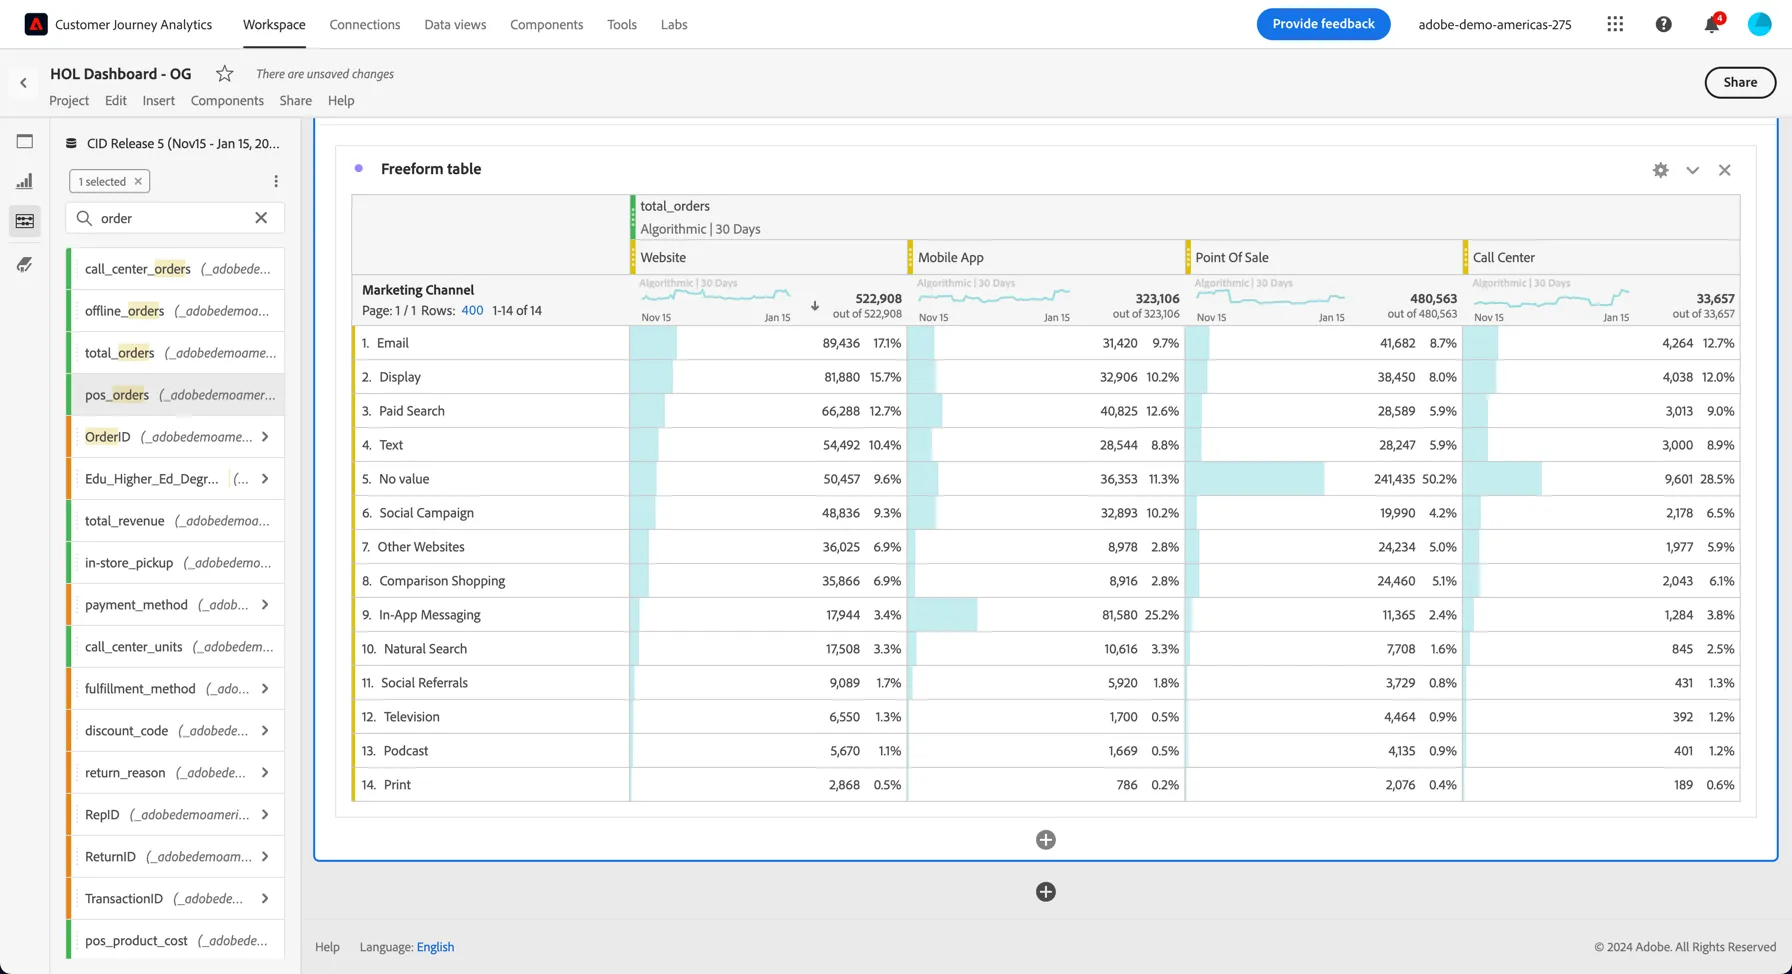The height and width of the screenshot is (974, 1792).
Task: Select the pos_orders metric
Action: coord(176,395)
